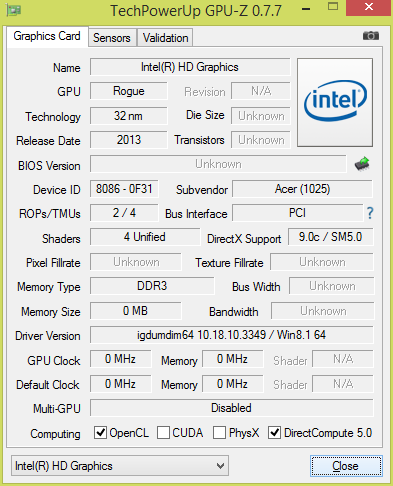
Task: Click the ROPs/TMUs value 2 / 4
Action: pyautogui.click(x=124, y=213)
